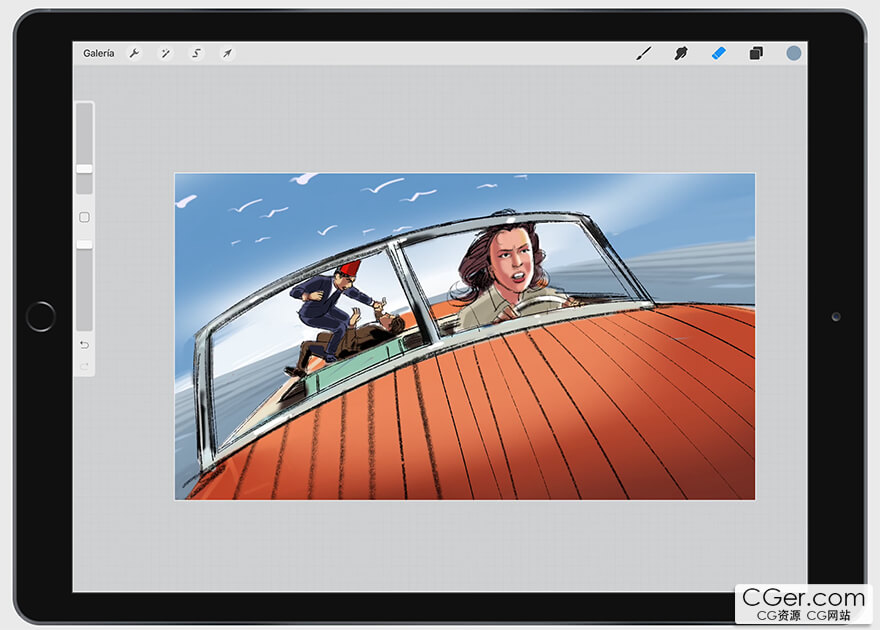Tap the undo arrow in sidebar
Screen dimensions: 880x630
(x=84, y=344)
